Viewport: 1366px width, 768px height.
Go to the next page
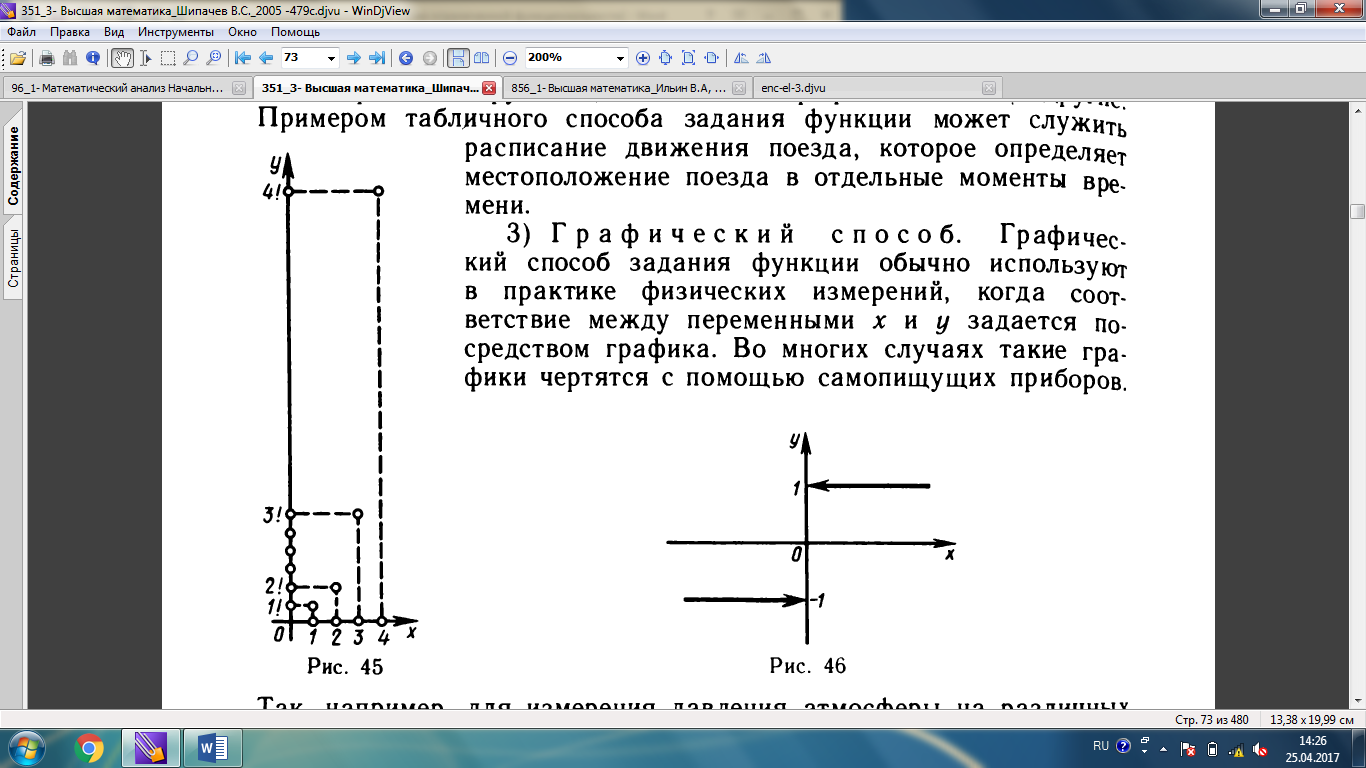pyautogui.click(x=353, y=58)
